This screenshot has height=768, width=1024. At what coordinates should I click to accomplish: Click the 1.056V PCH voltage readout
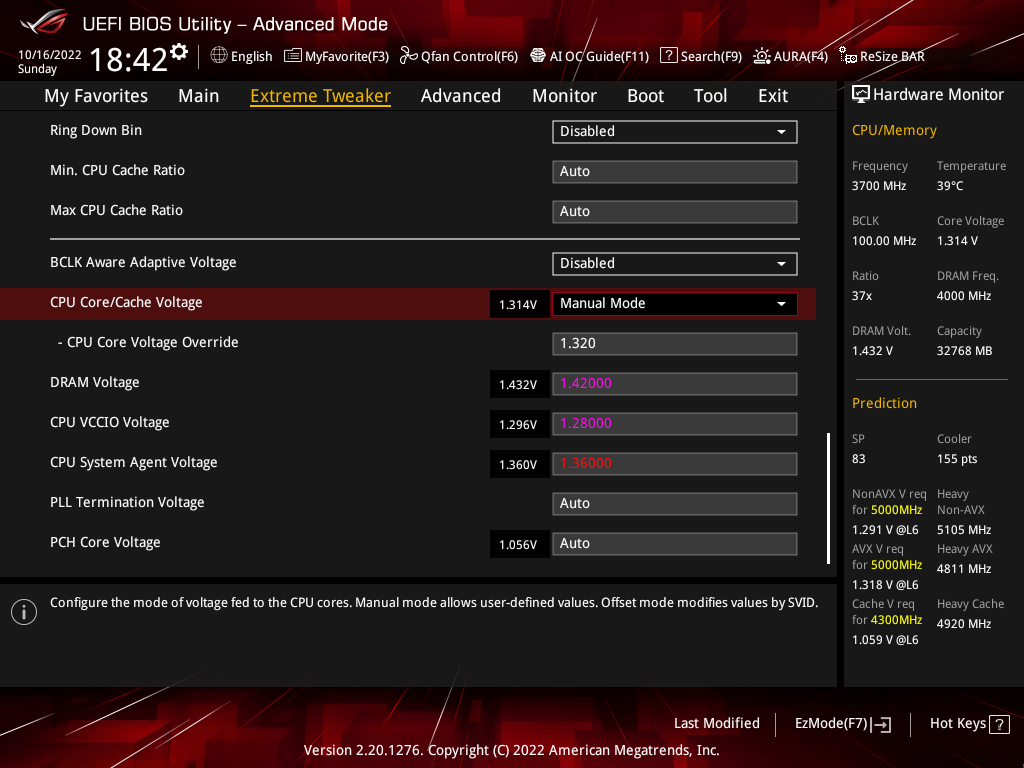[x=519, y=545]
